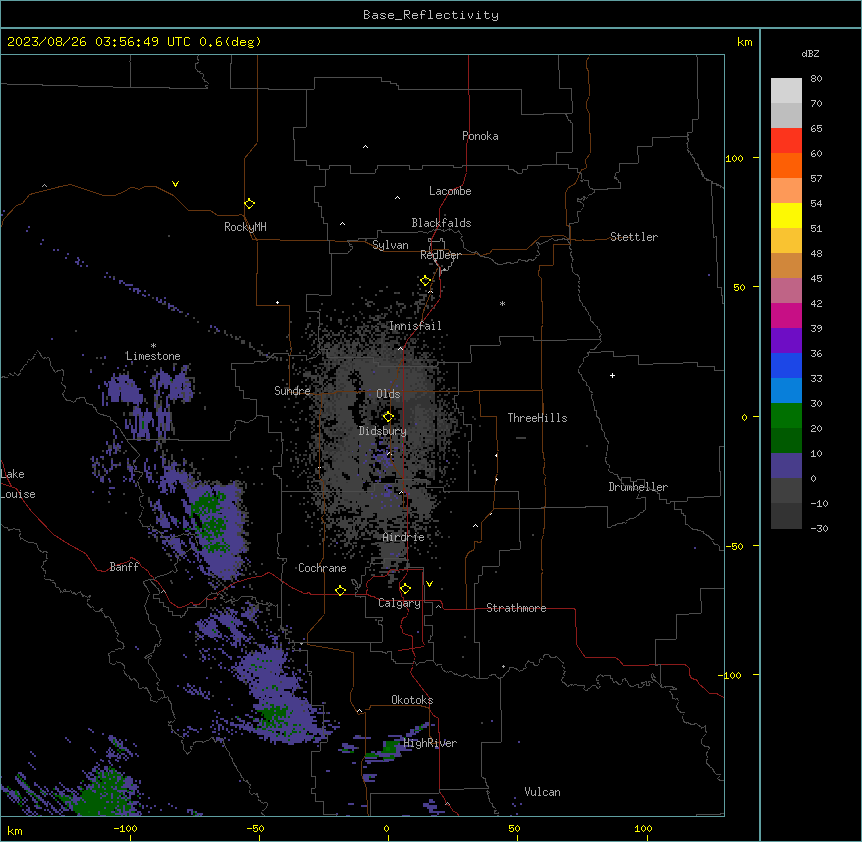Click the white asterisk marker east of Innisfail
Image resolution: width=862 pixels, height=842 pixels.
pyautogui.click(x=502, y=303)
